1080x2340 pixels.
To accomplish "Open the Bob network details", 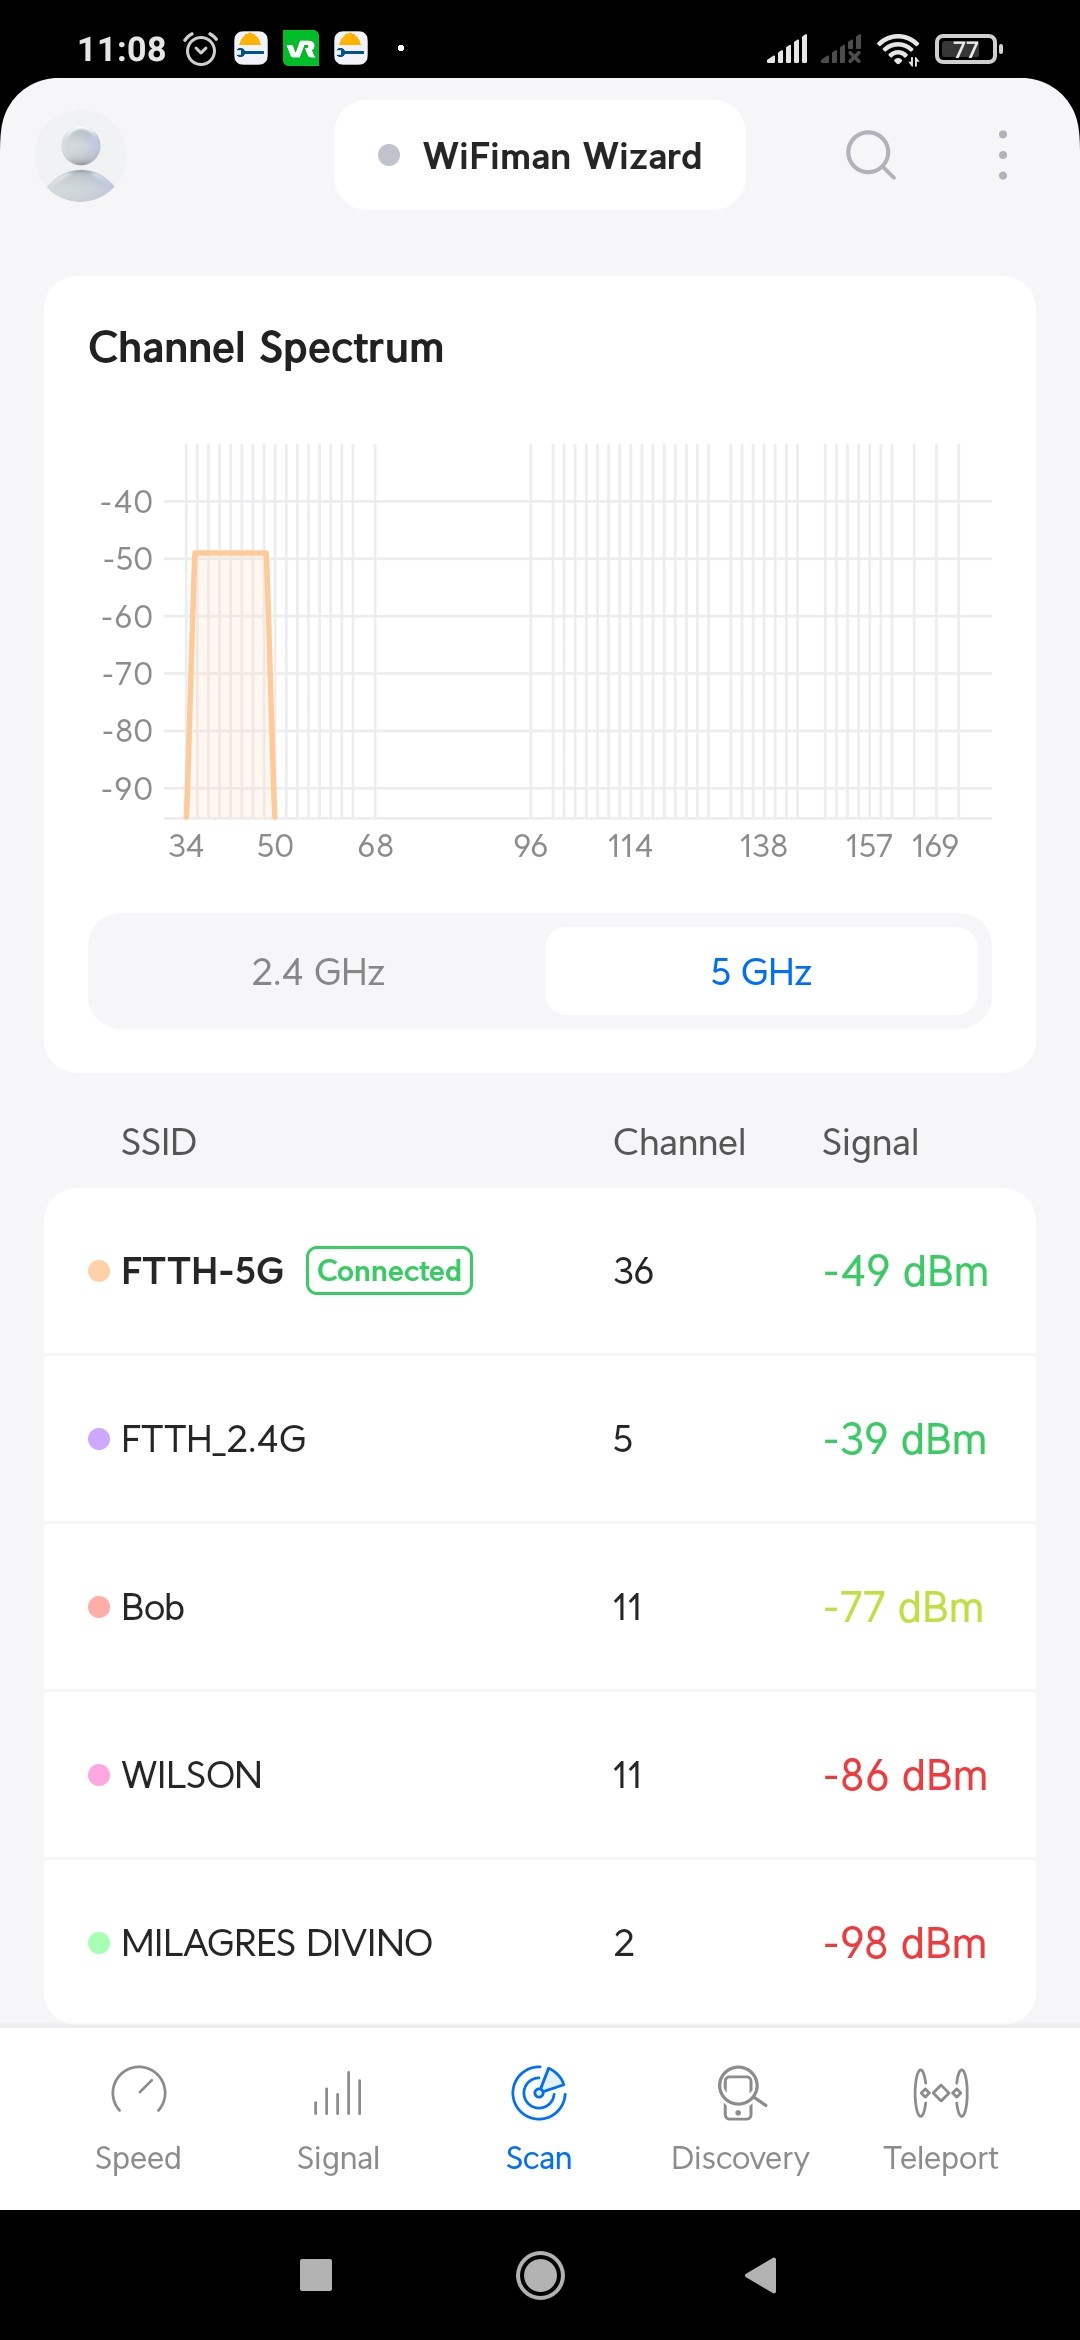I will tap(540, 1607).
